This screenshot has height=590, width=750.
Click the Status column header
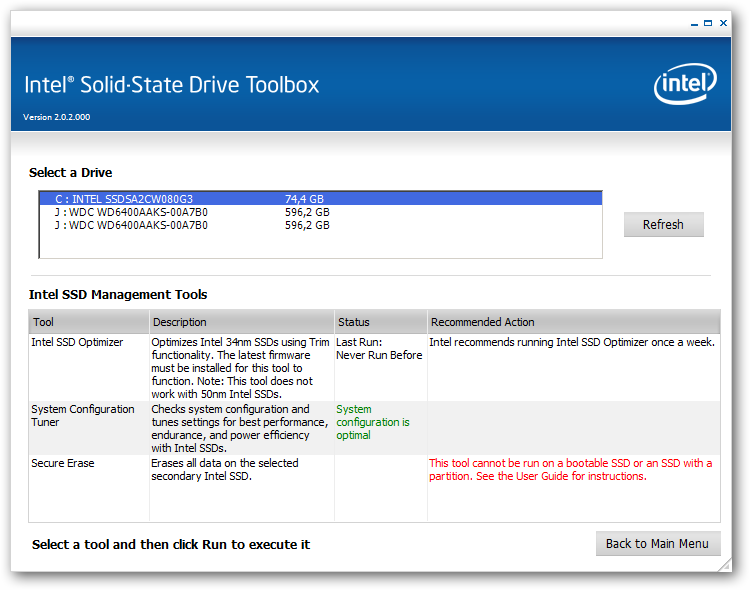coord(381,322)
